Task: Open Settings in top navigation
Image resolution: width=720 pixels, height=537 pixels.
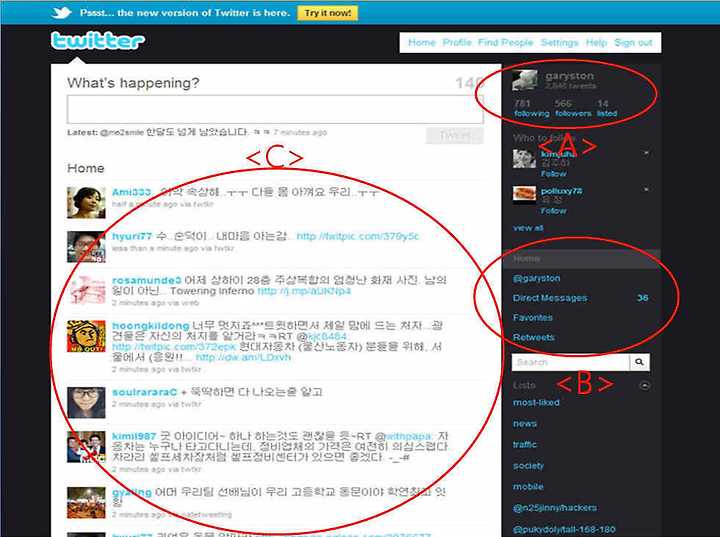Action: click(x=559, y=43)
